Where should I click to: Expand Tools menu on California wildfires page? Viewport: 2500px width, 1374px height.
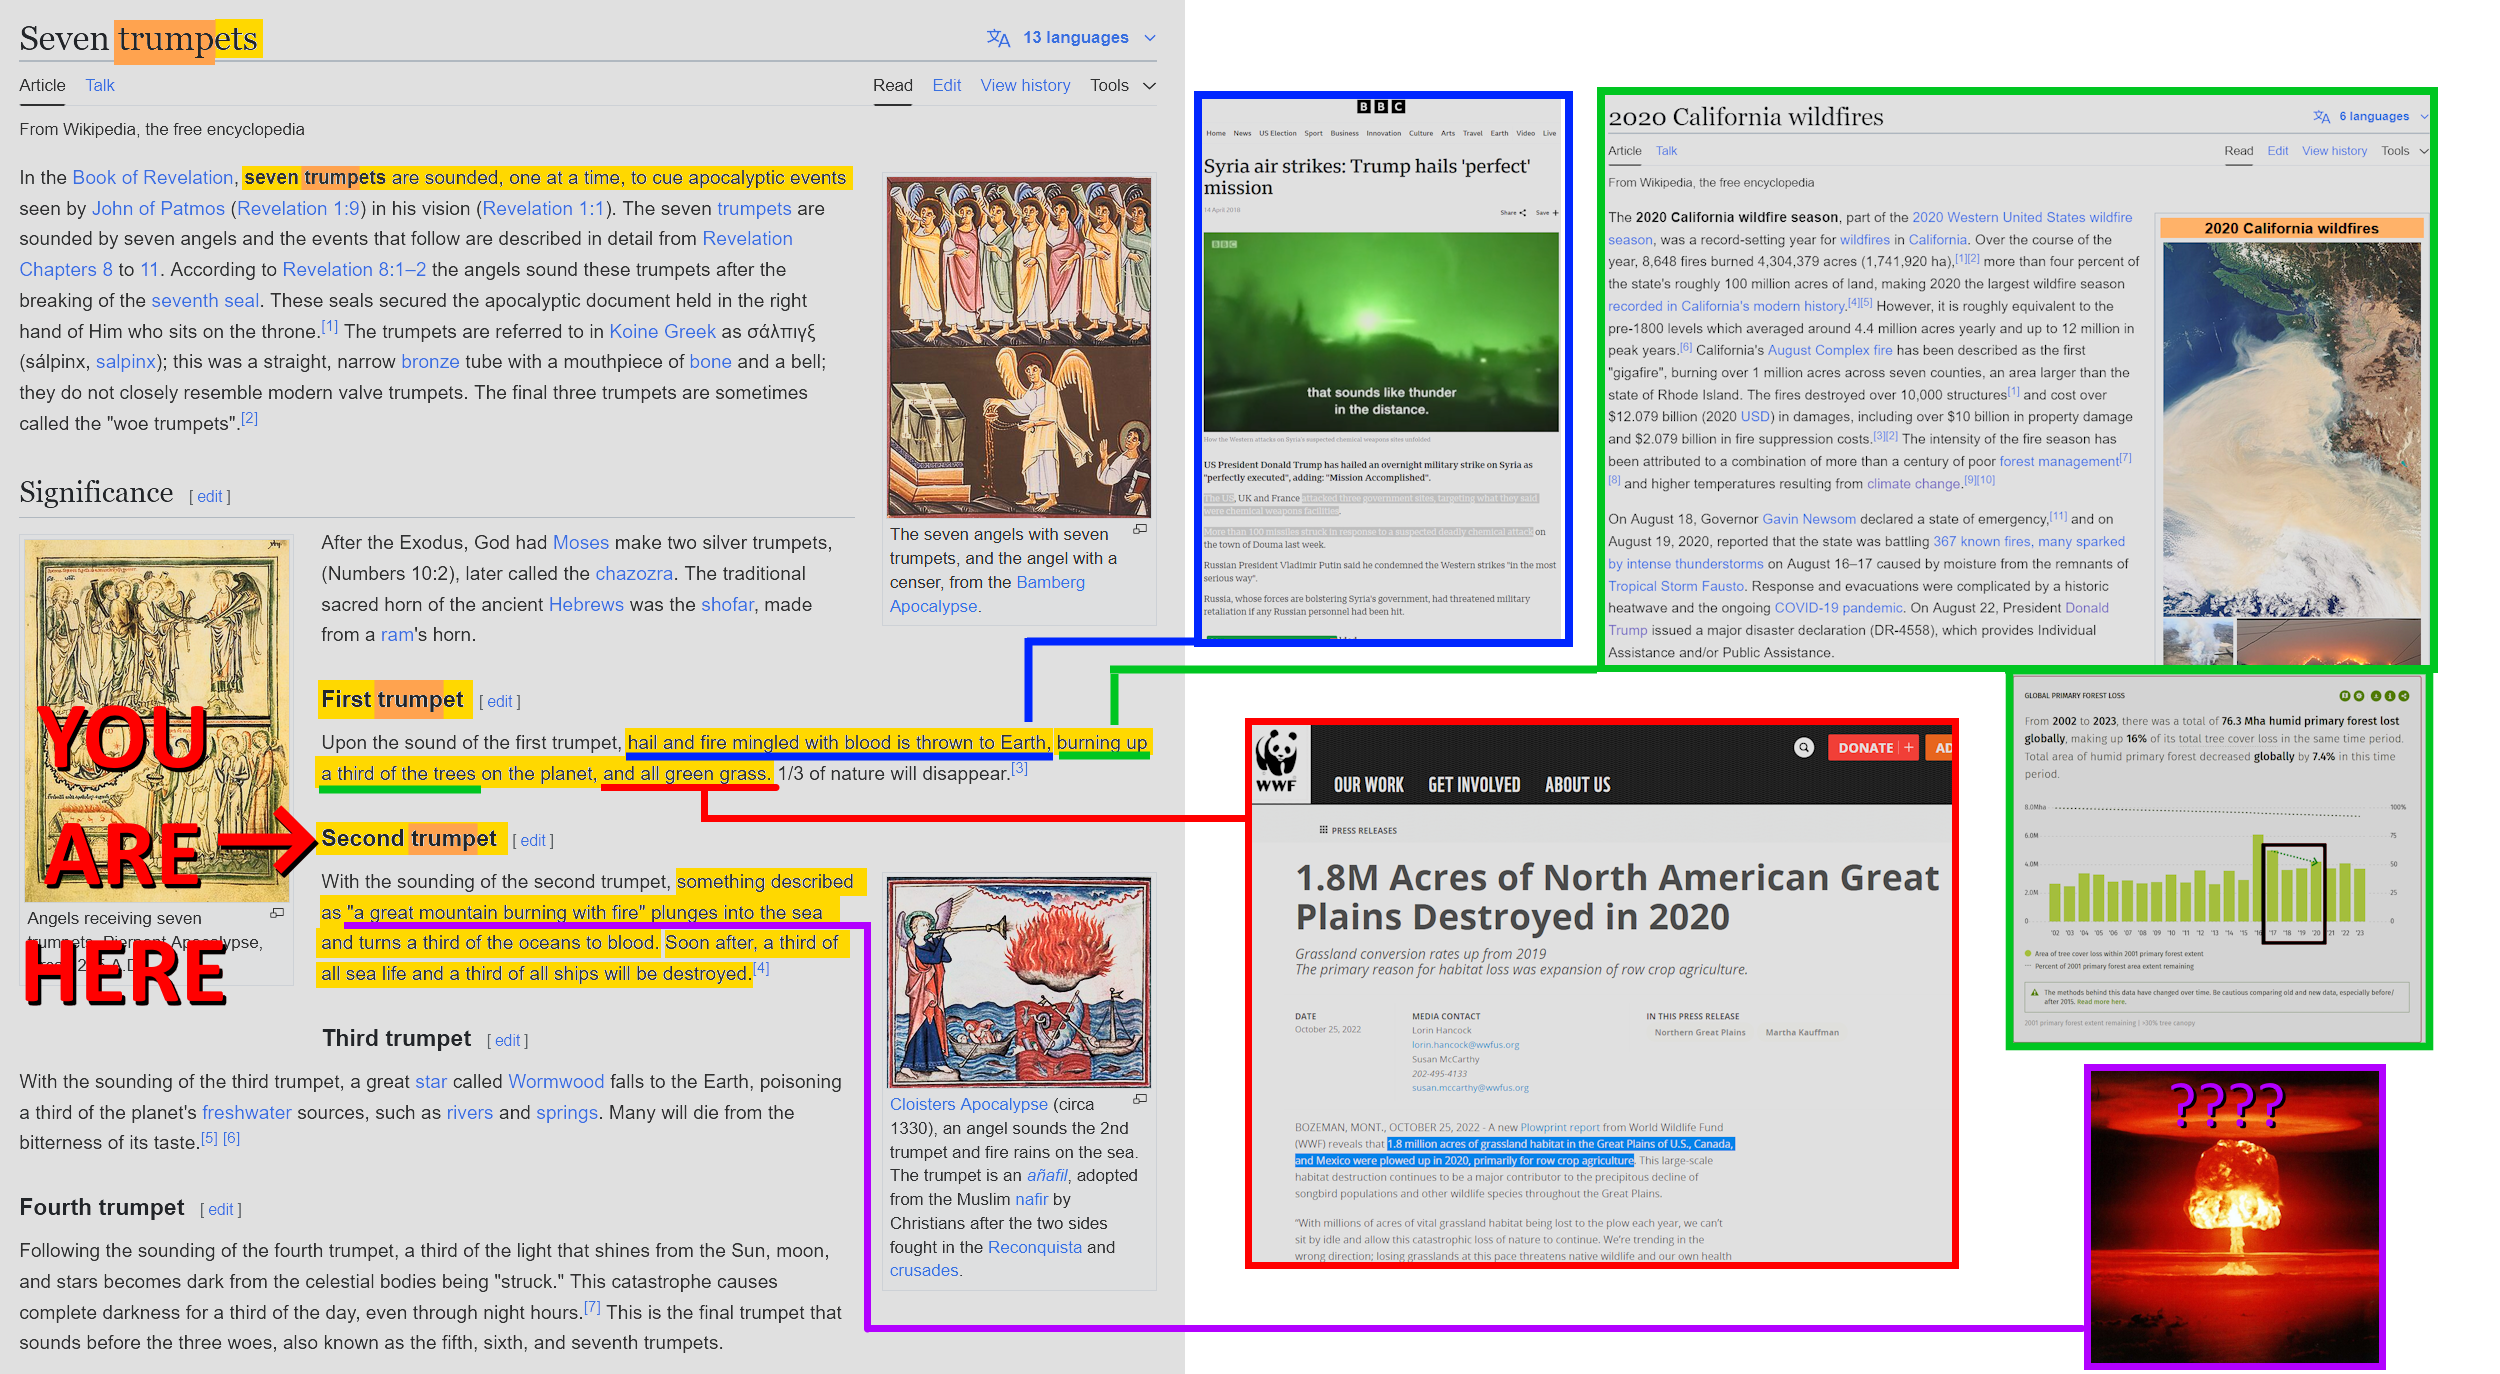tap(2404, 151)
